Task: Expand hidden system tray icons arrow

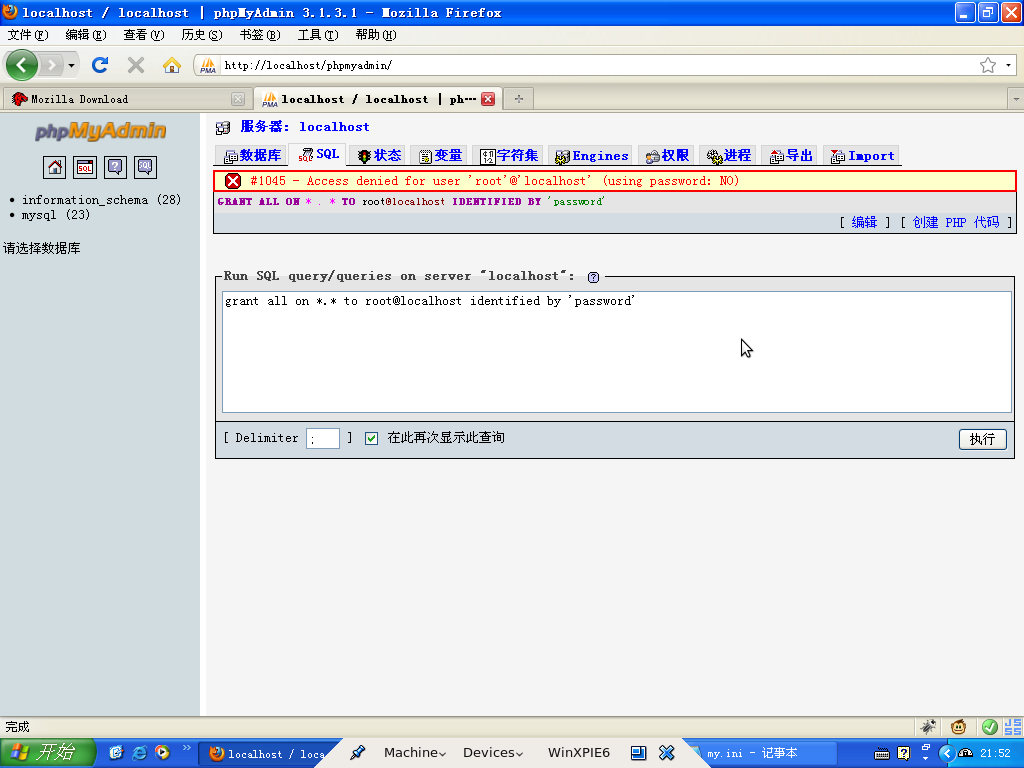Action: click(946, 754)
